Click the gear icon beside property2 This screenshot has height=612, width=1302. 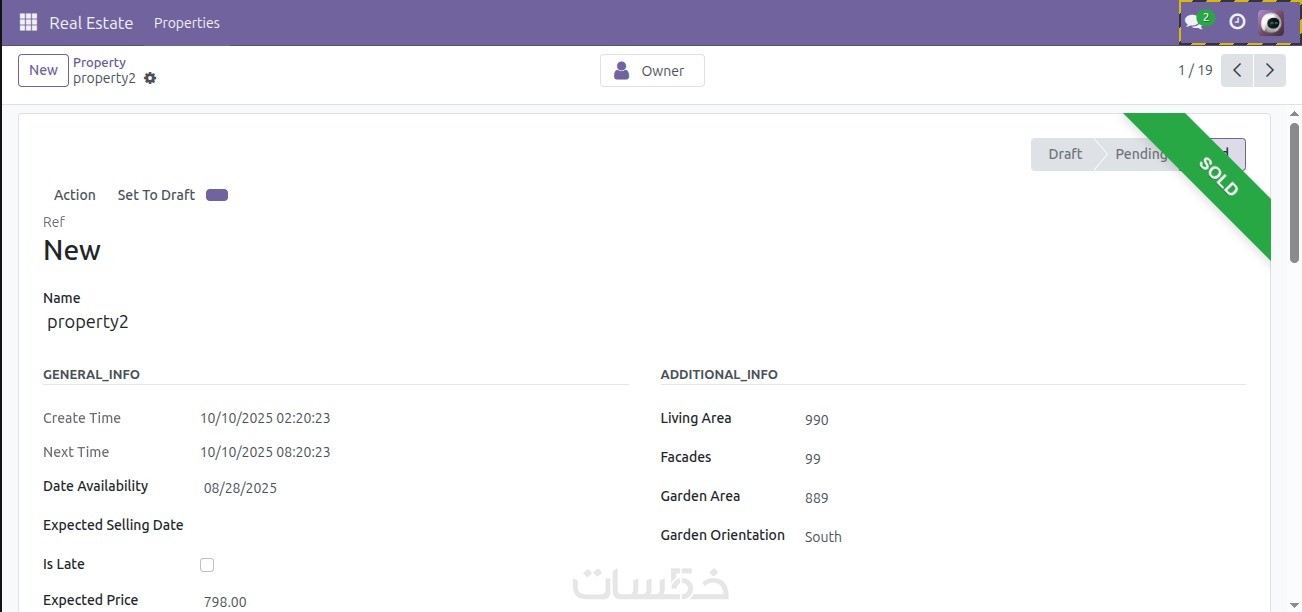(150, 78)
